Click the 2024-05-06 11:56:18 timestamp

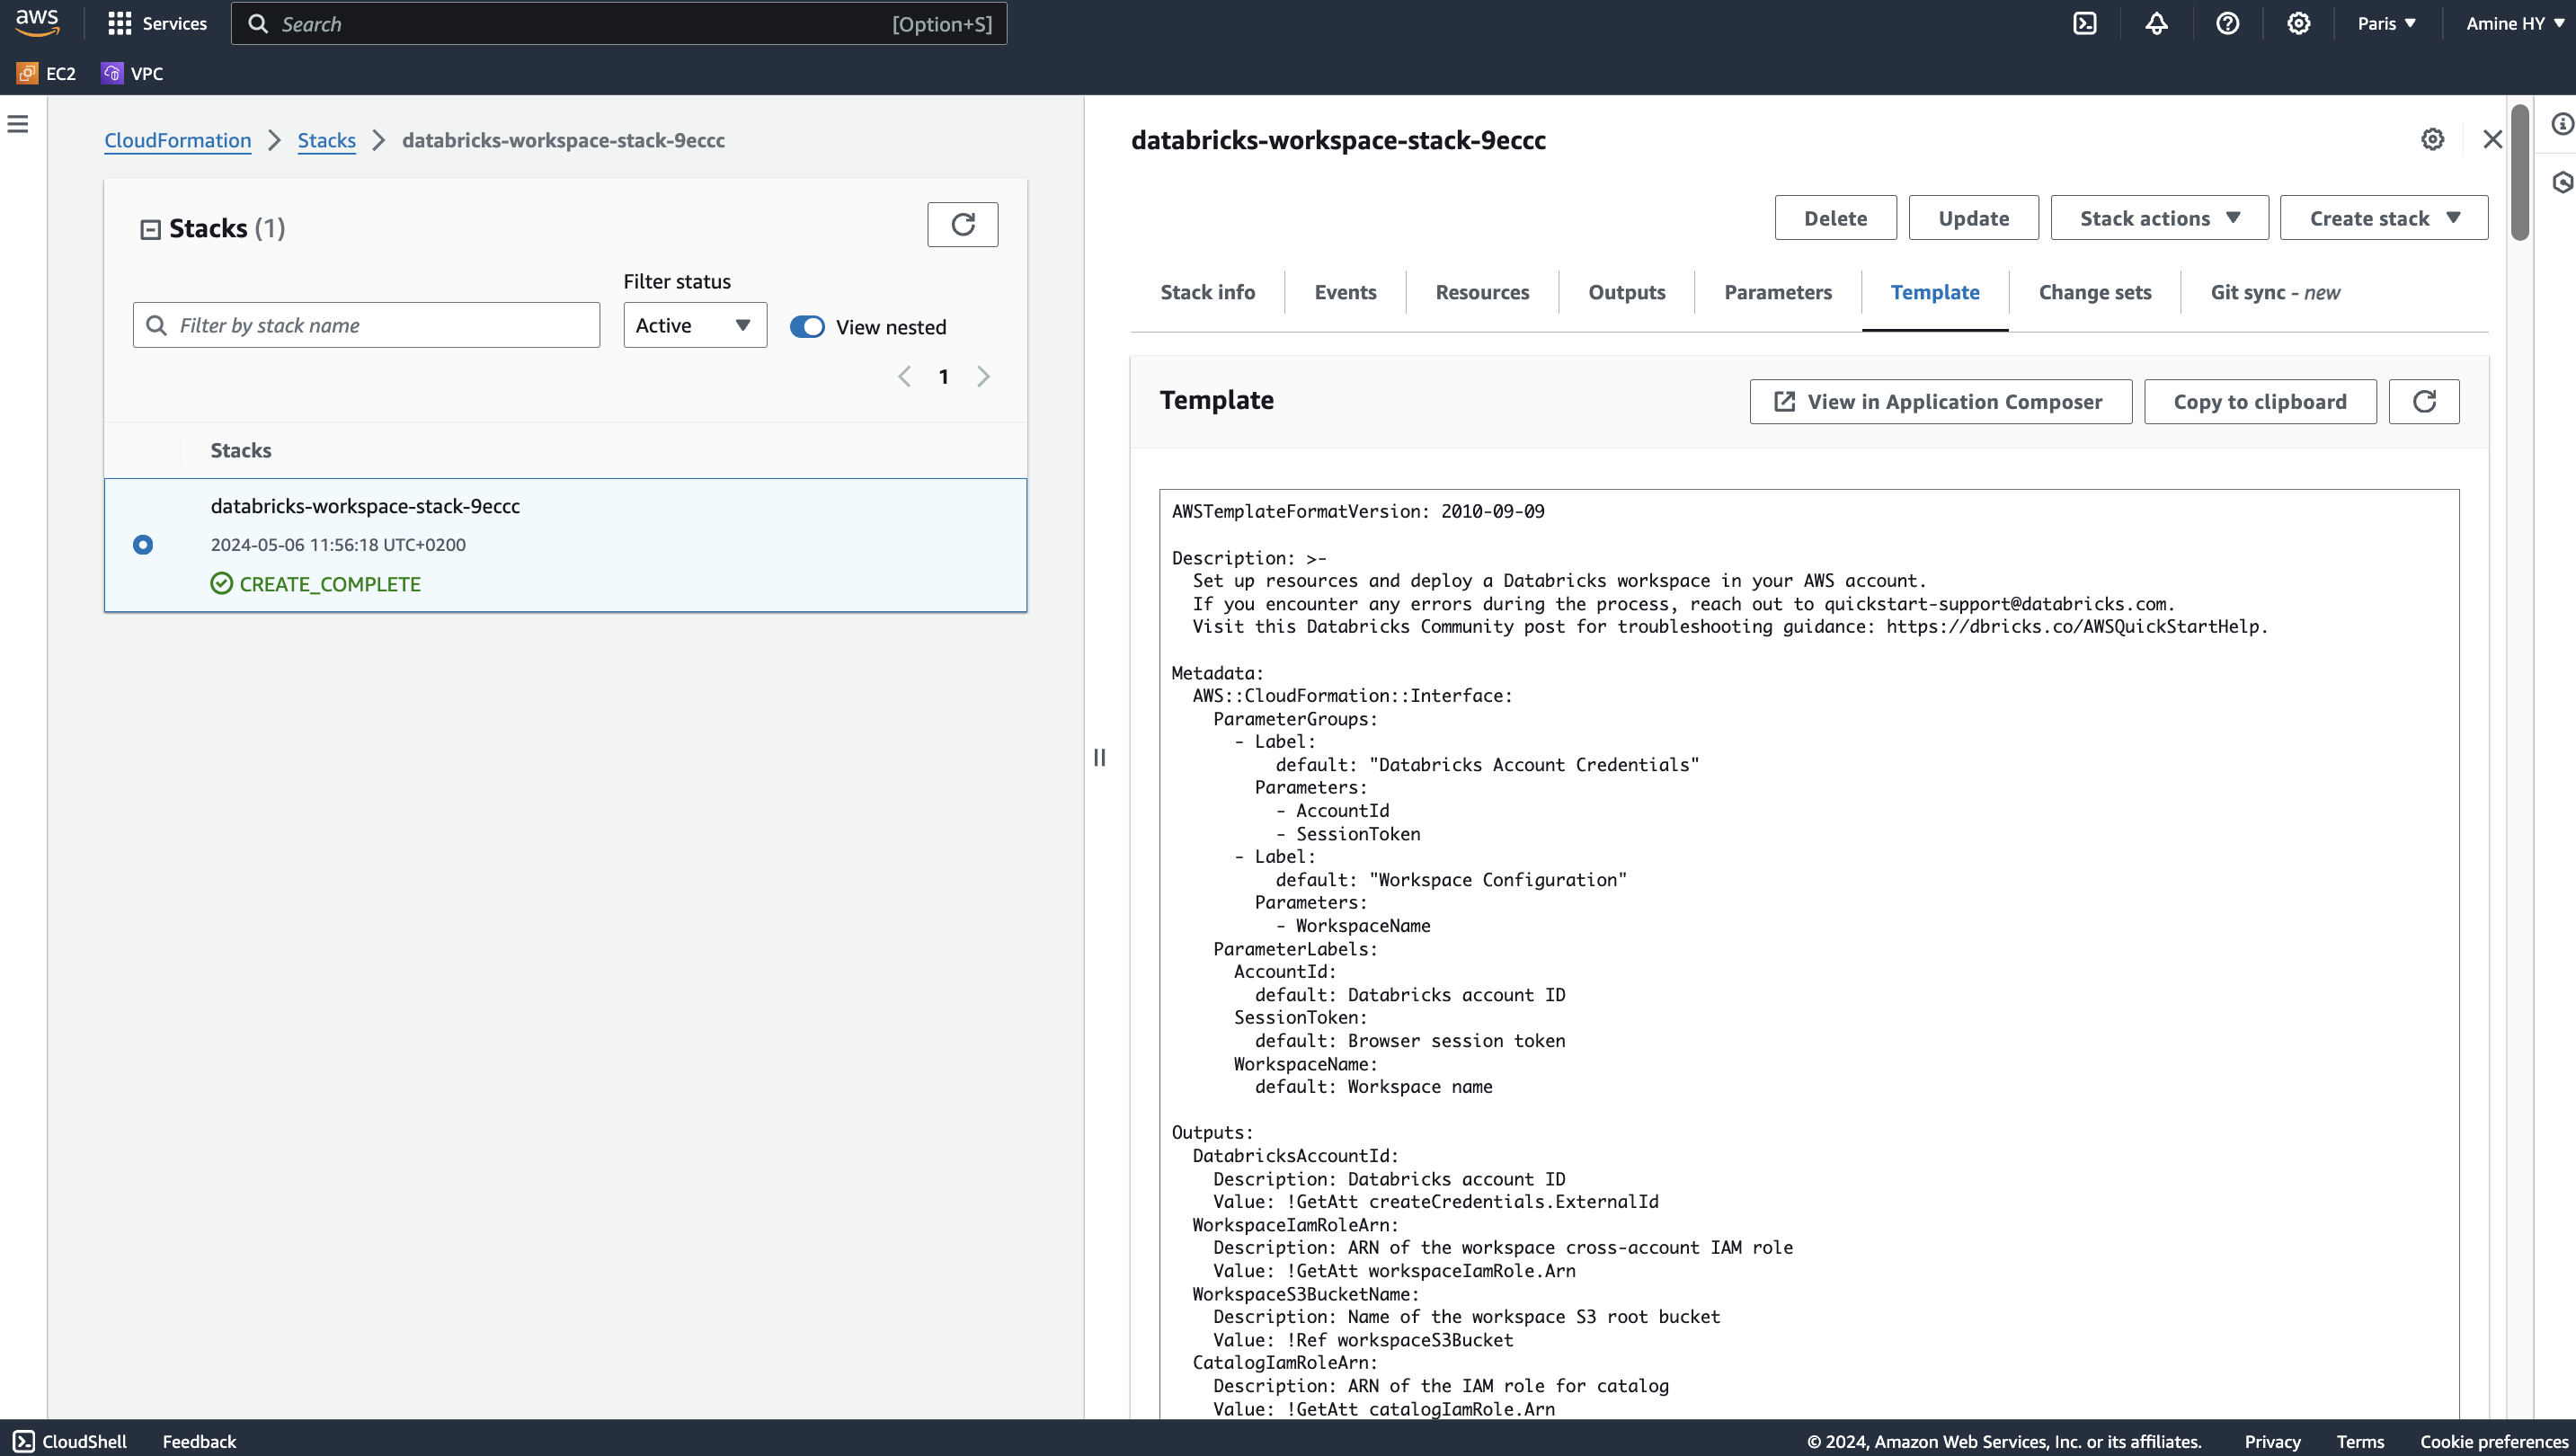pos(338,545)
